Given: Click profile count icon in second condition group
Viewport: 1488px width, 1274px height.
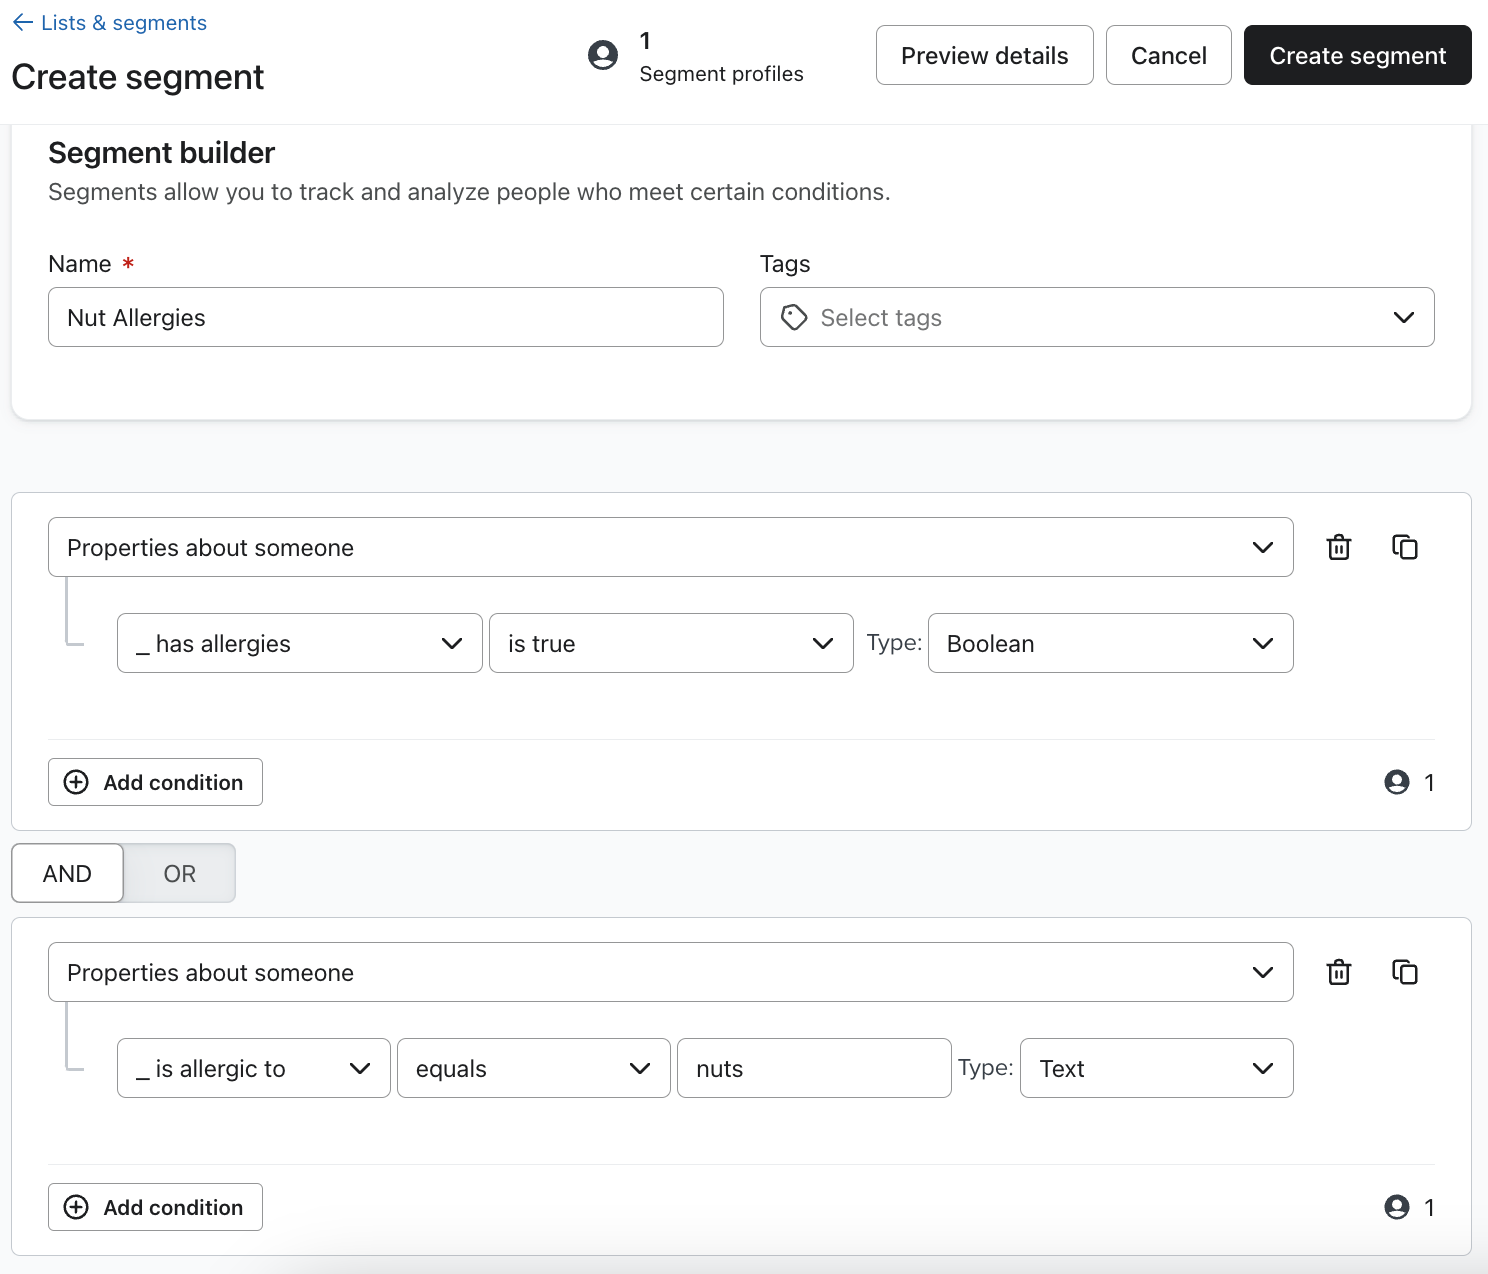Looking at the screenshot, I should tap(1396, 1207).
